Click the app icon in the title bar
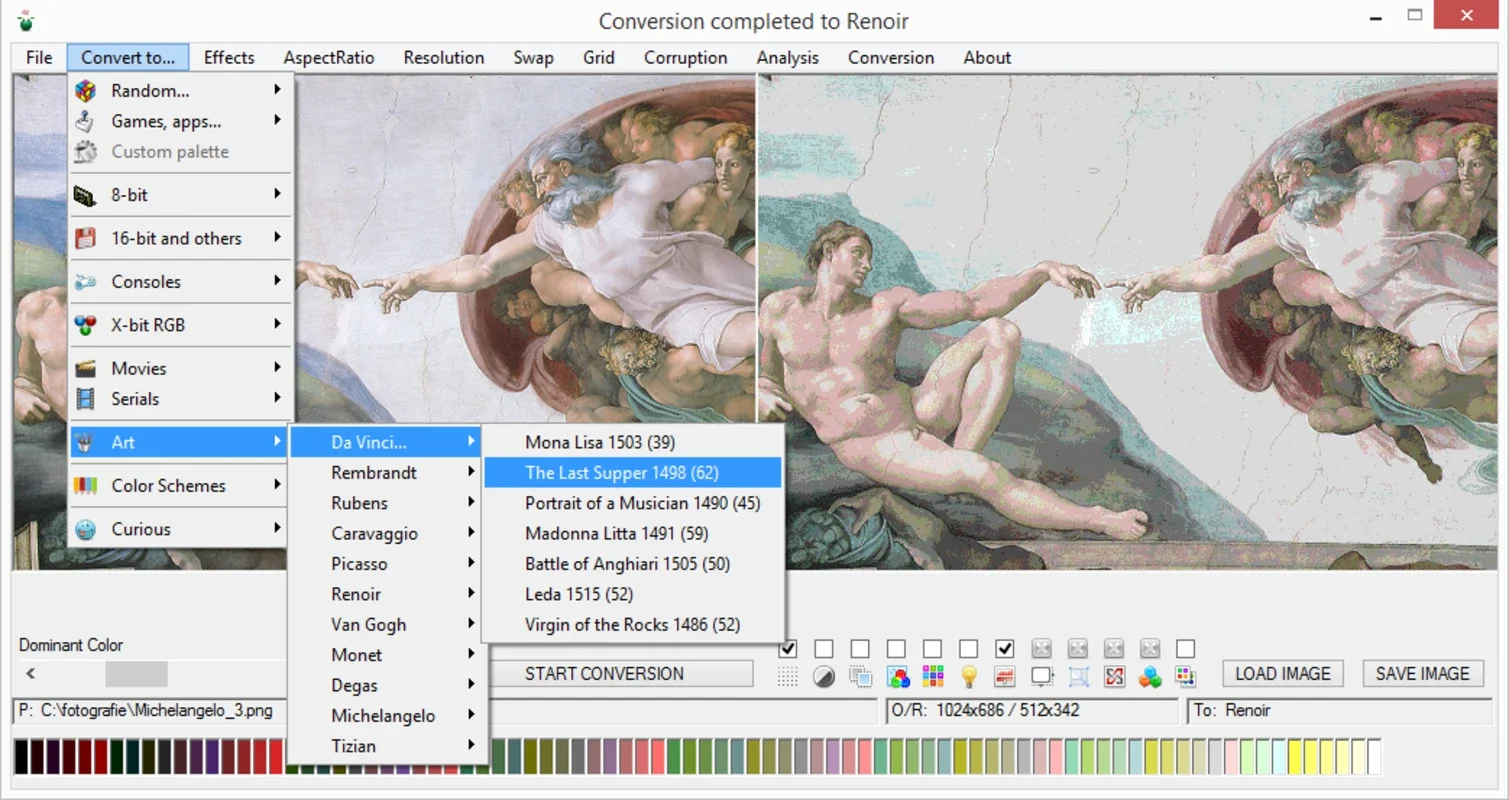The width and height of the screenshot is (1509, 800). [x=25, y=20]
